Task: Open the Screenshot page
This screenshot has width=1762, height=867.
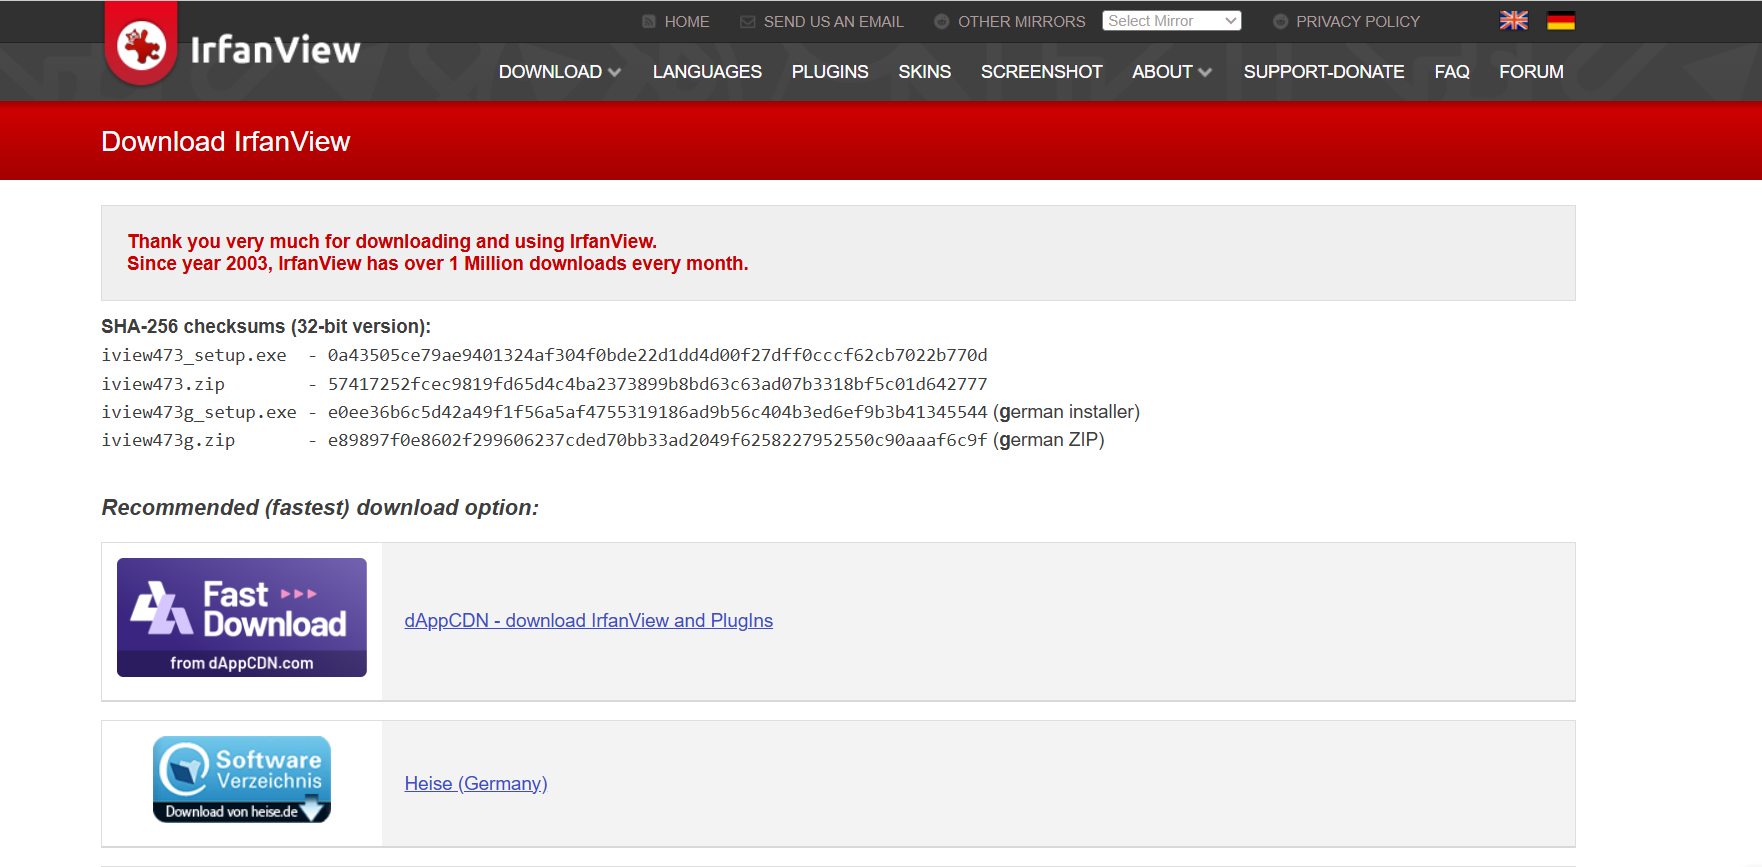Action: (1041, 72)
